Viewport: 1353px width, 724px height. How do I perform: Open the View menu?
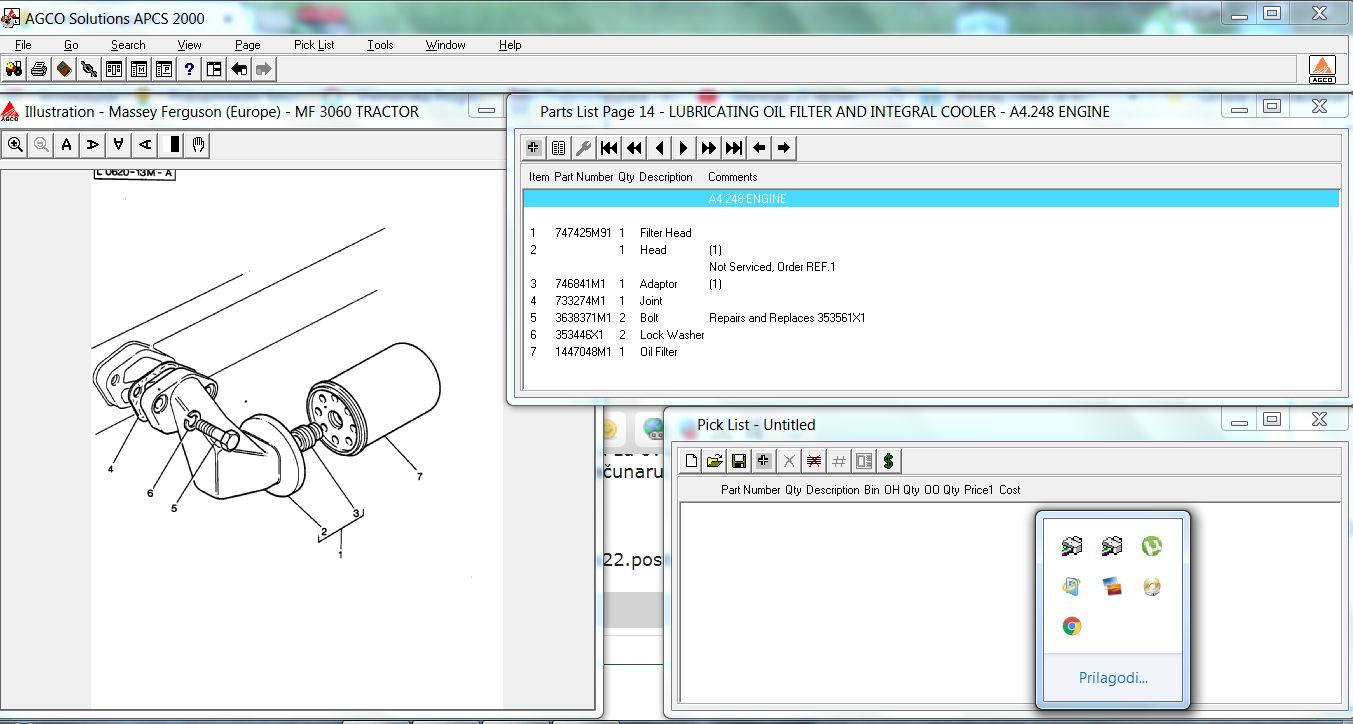tap(190, 45)
